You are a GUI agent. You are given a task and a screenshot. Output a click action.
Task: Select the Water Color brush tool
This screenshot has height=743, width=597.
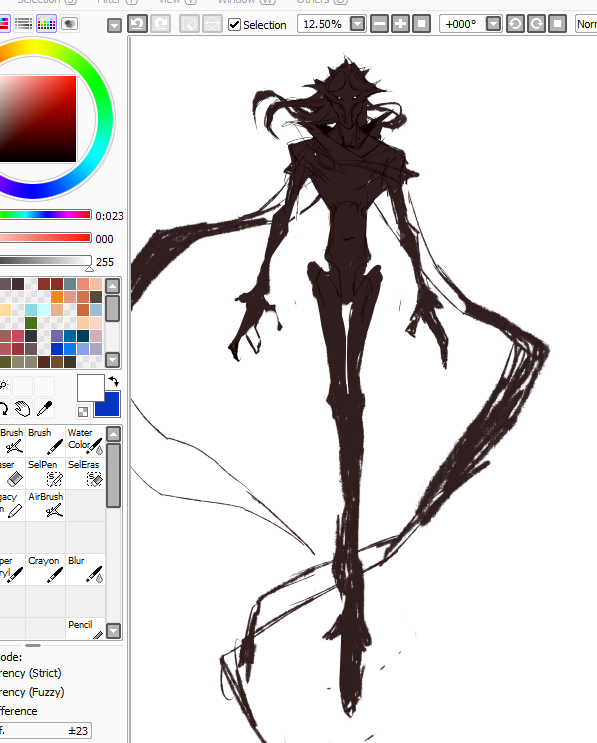85,441
